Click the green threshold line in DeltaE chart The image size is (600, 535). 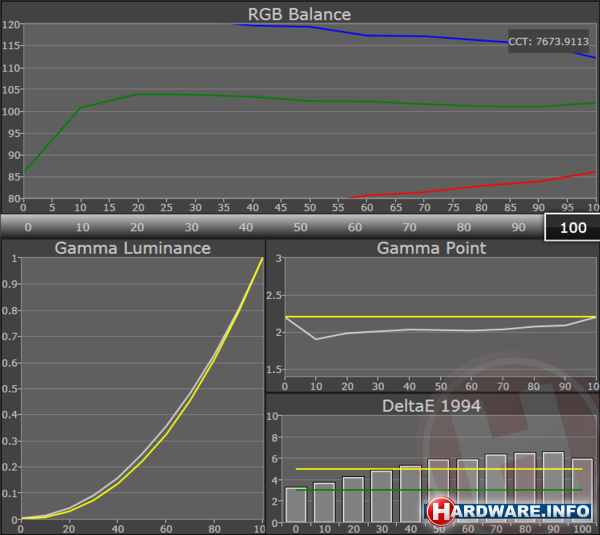click(439, 490)
